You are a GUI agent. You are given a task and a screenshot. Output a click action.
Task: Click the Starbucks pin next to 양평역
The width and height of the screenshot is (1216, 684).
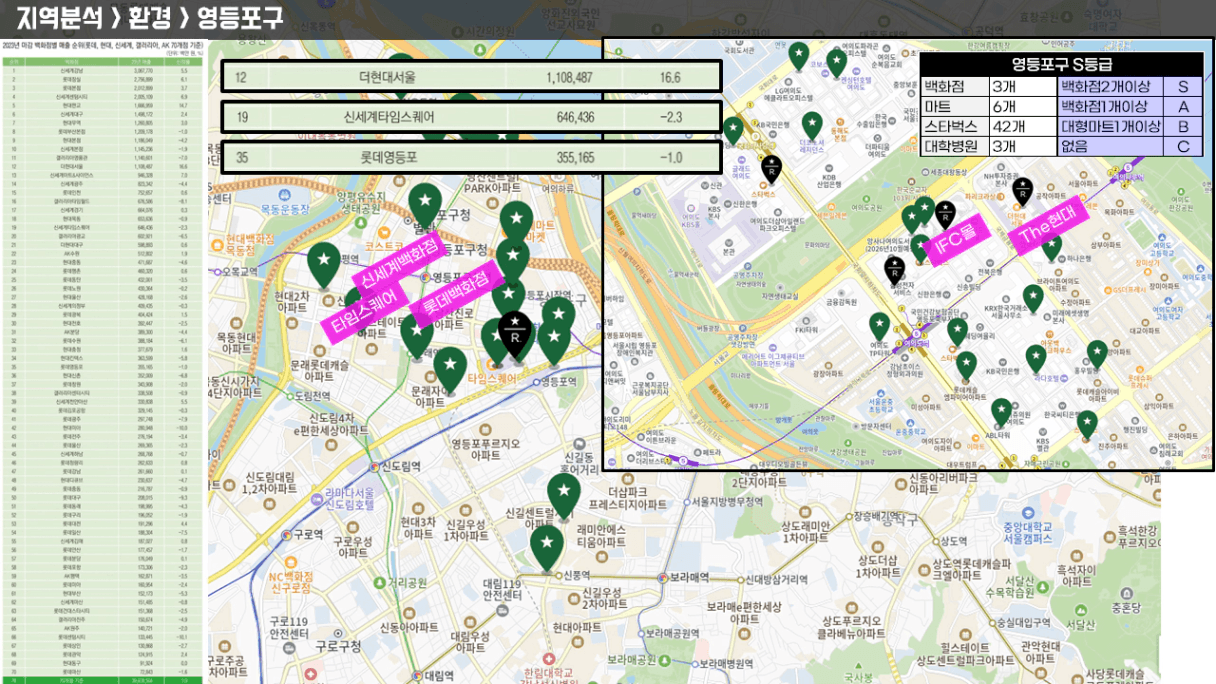coord(323,264)
